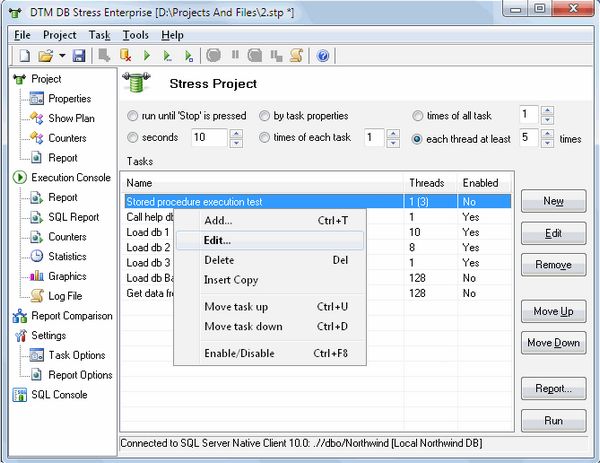Decrease "each thread at least" spinner
The image size is (600, 463).
(548, 143)
